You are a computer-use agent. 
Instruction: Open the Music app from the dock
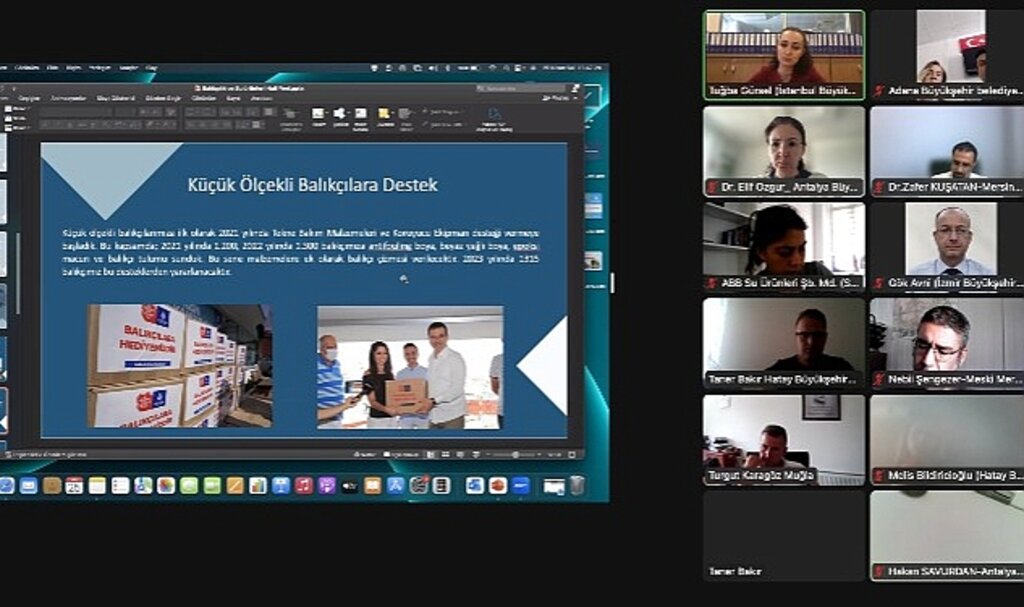click(304, 485)
